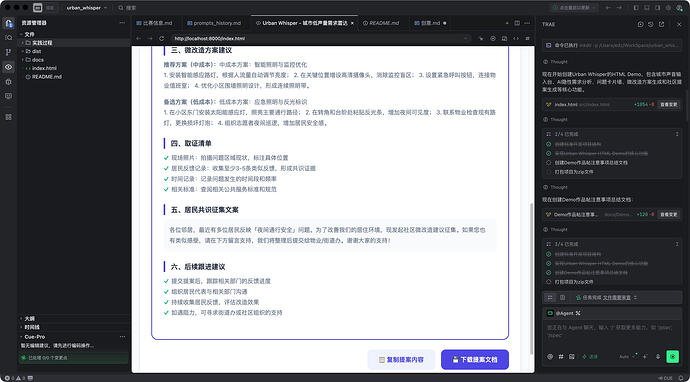Click the device preview icon in the browser toolbar
The height and width of the screenshot is (382, 690).
504,38
